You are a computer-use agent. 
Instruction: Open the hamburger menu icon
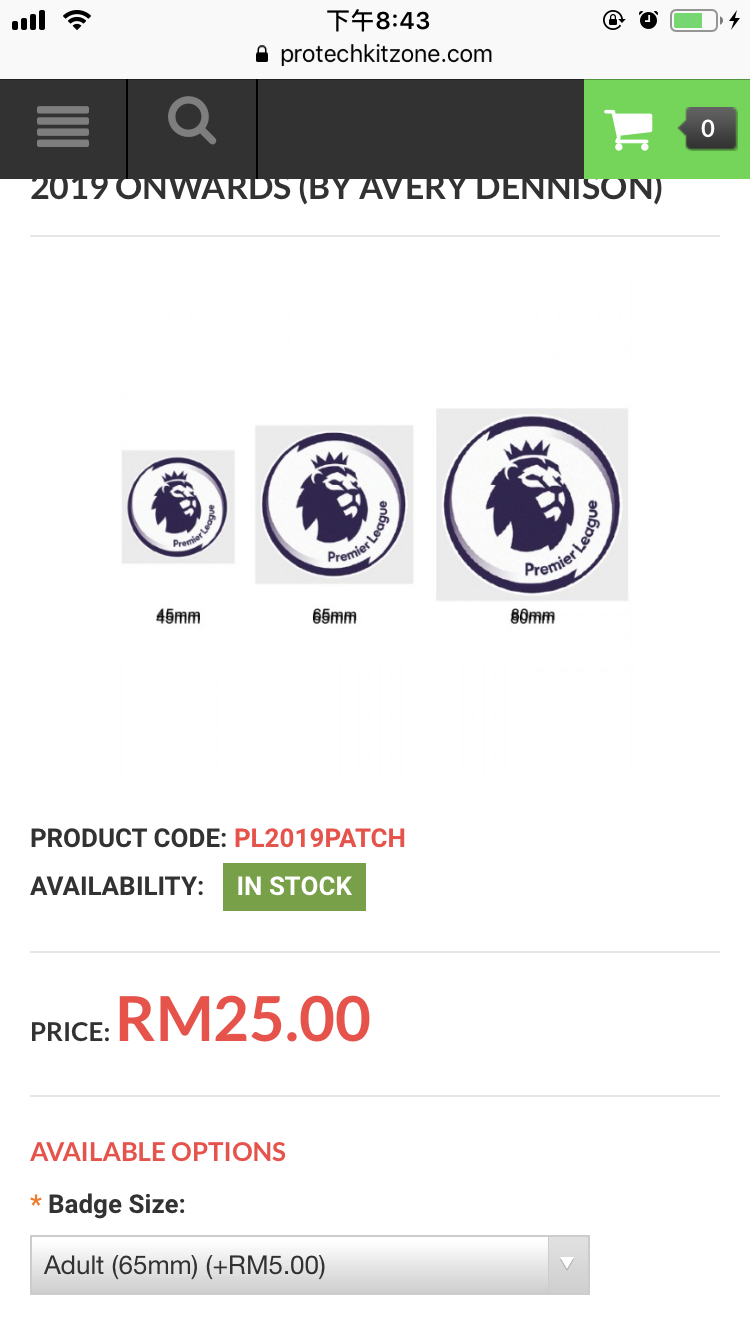[x=63, y=127]
